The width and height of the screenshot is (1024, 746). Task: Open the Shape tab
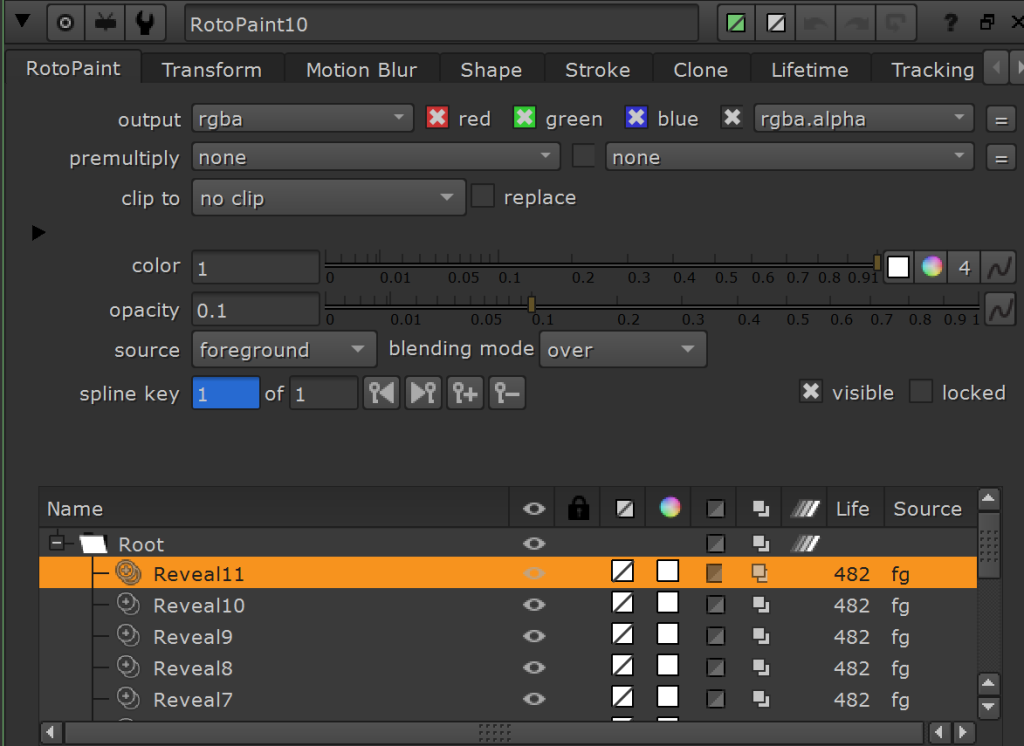click(491, 70)
